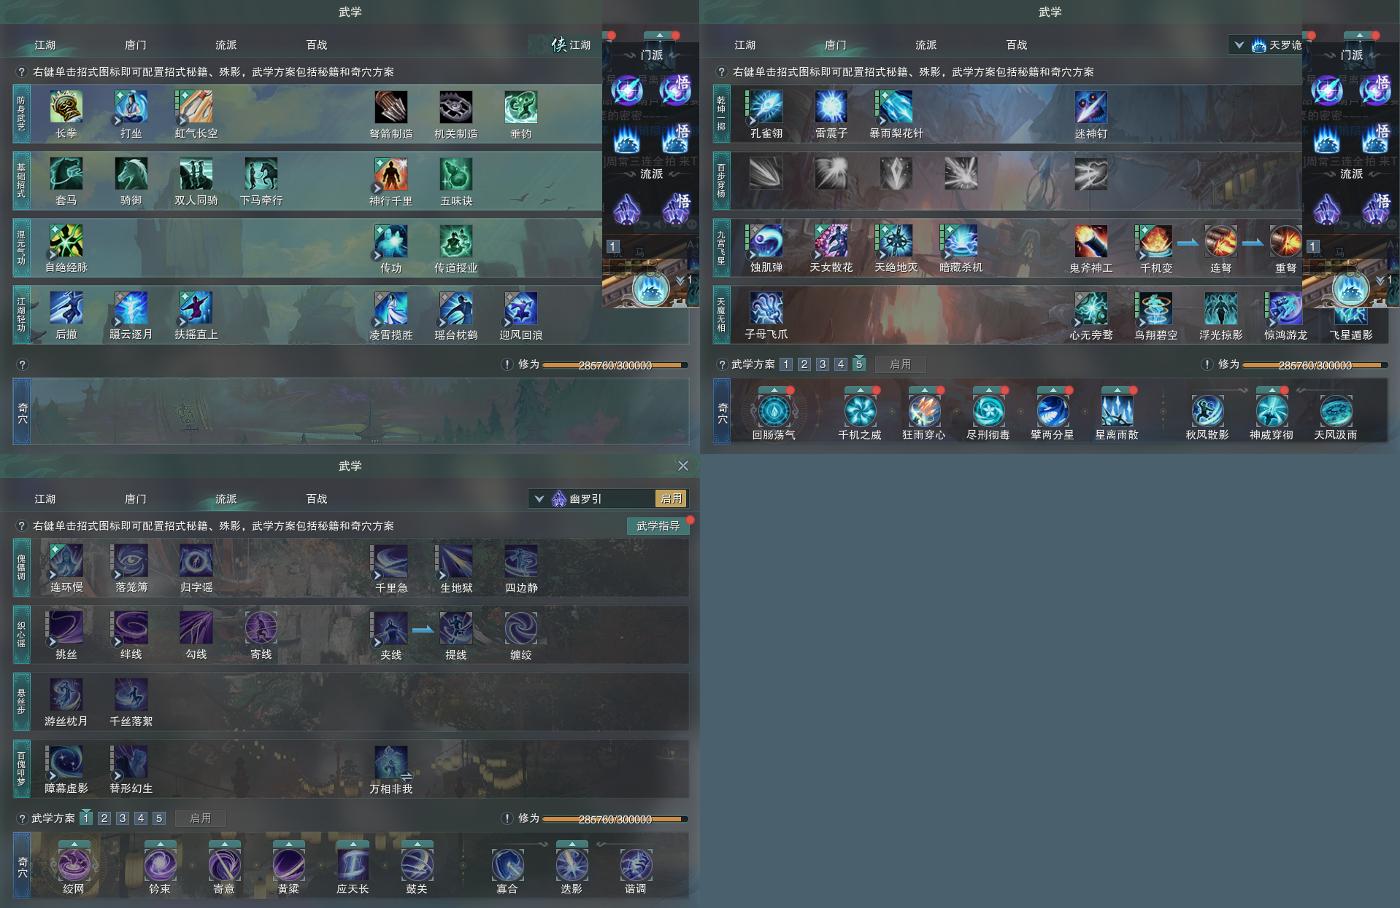Expand the arrow above the 应天长 talent
Screen dimensions: 1400x908
coord(353,844)
